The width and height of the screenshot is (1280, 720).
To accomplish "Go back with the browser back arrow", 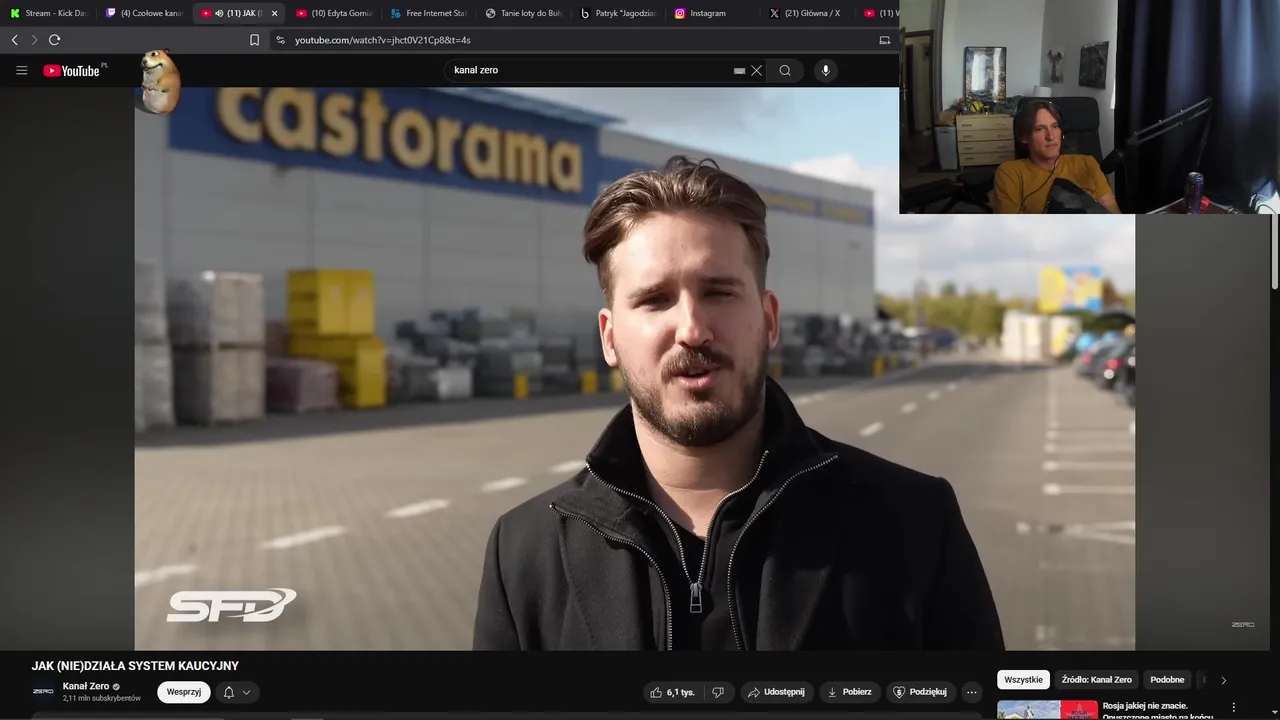I will 14,40.
